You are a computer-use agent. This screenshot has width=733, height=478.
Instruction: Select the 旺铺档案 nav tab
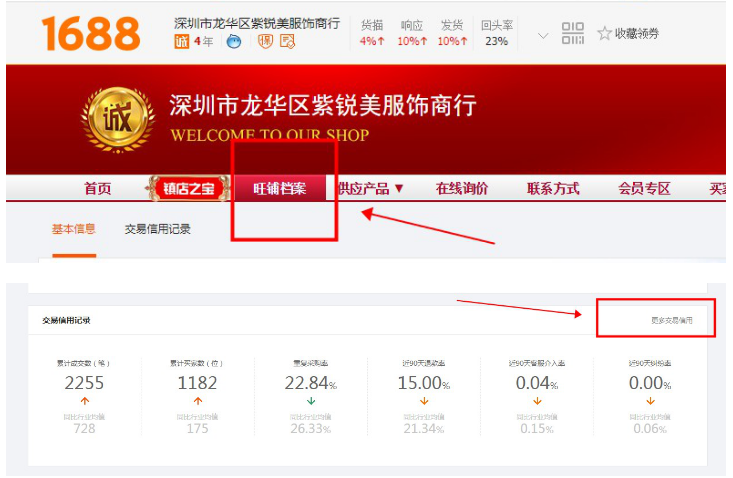[x=280, y=188]
